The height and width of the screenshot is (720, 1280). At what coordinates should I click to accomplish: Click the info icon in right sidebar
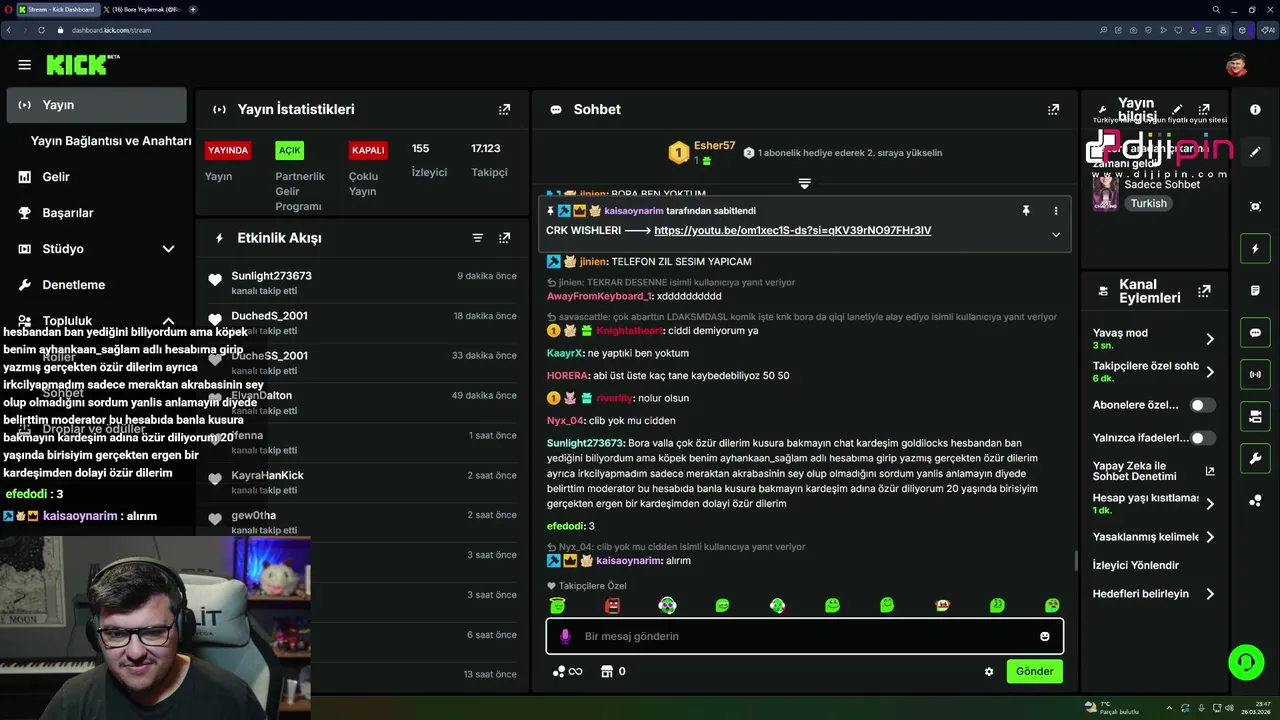point(1255,110)
